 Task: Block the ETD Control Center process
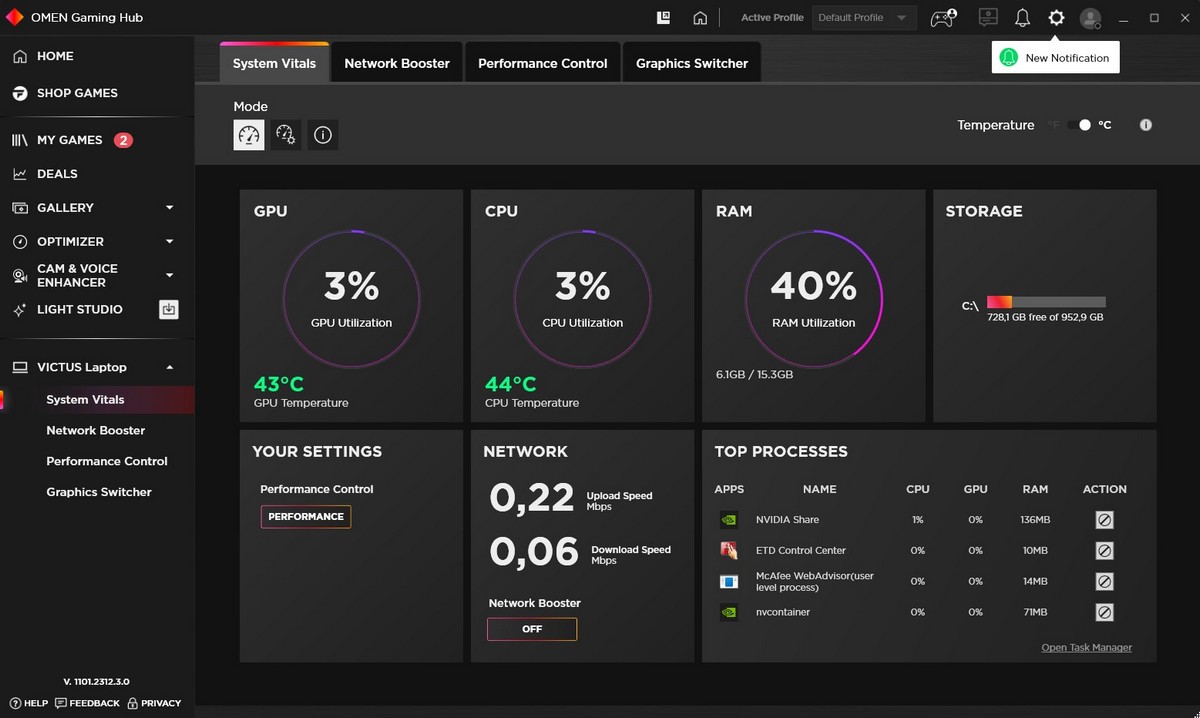(1104, 551)
